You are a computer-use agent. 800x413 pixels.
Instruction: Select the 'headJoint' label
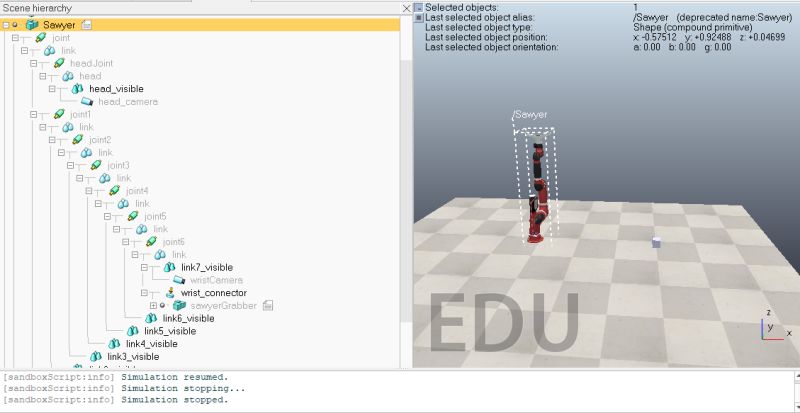[91, 63]
